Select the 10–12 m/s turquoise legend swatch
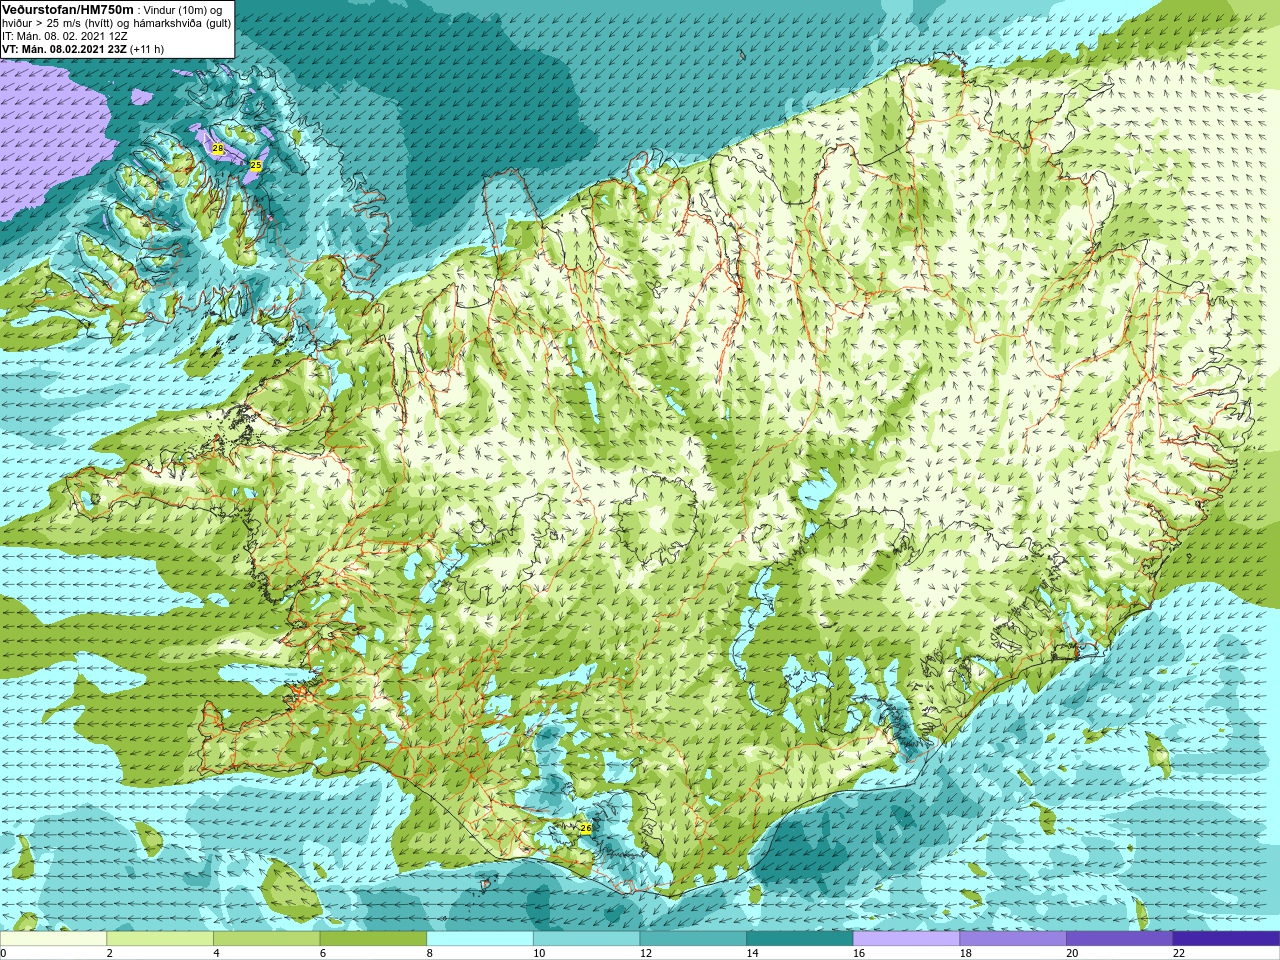 pos(586,939)
